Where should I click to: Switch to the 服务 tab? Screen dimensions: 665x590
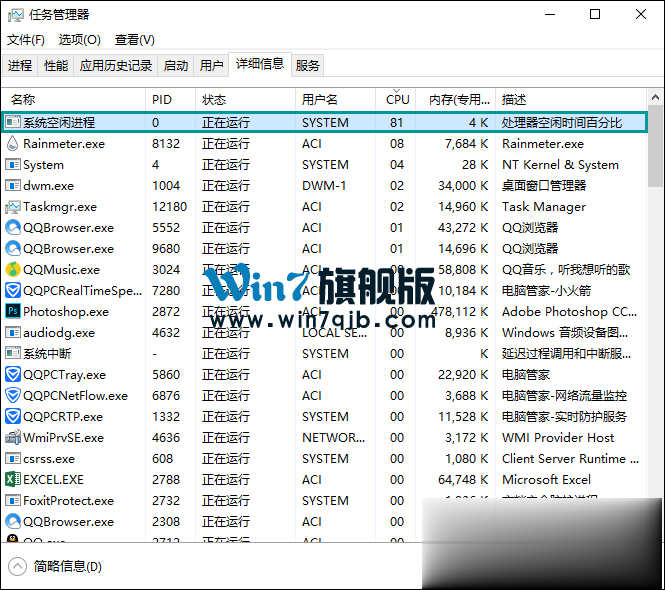[x=308, y=66]
